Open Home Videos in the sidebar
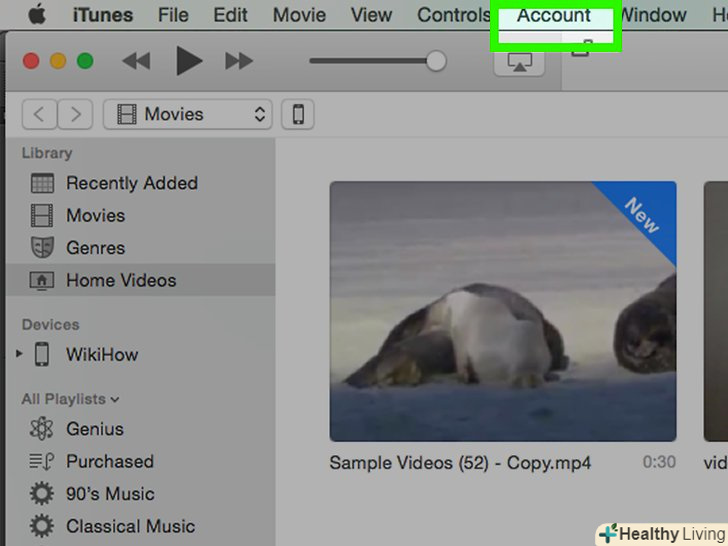728x546 pixels. pyautogui.click(x=120, y=281)
